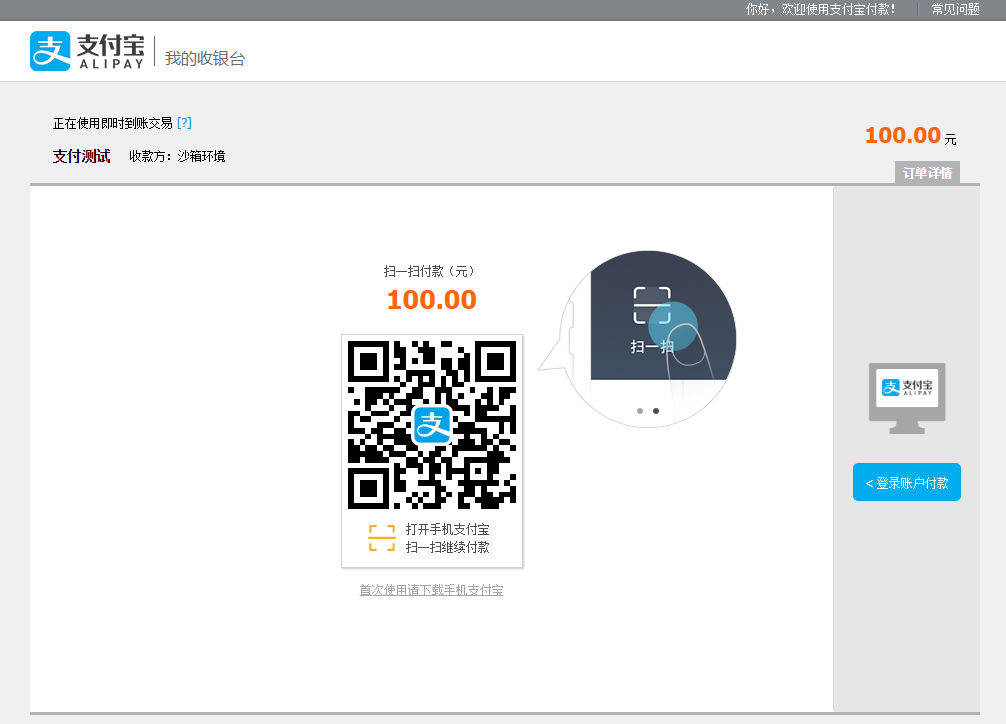The image size is (1006, 724).
Task: Click the 登录账户付款 login payment button
Action: (906, 481)
